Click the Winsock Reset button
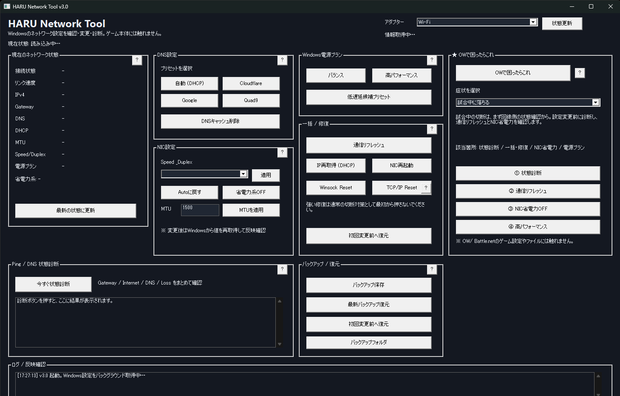Image resolution: width=620 pixels, height=396 pixels. [x=336, y=188]
